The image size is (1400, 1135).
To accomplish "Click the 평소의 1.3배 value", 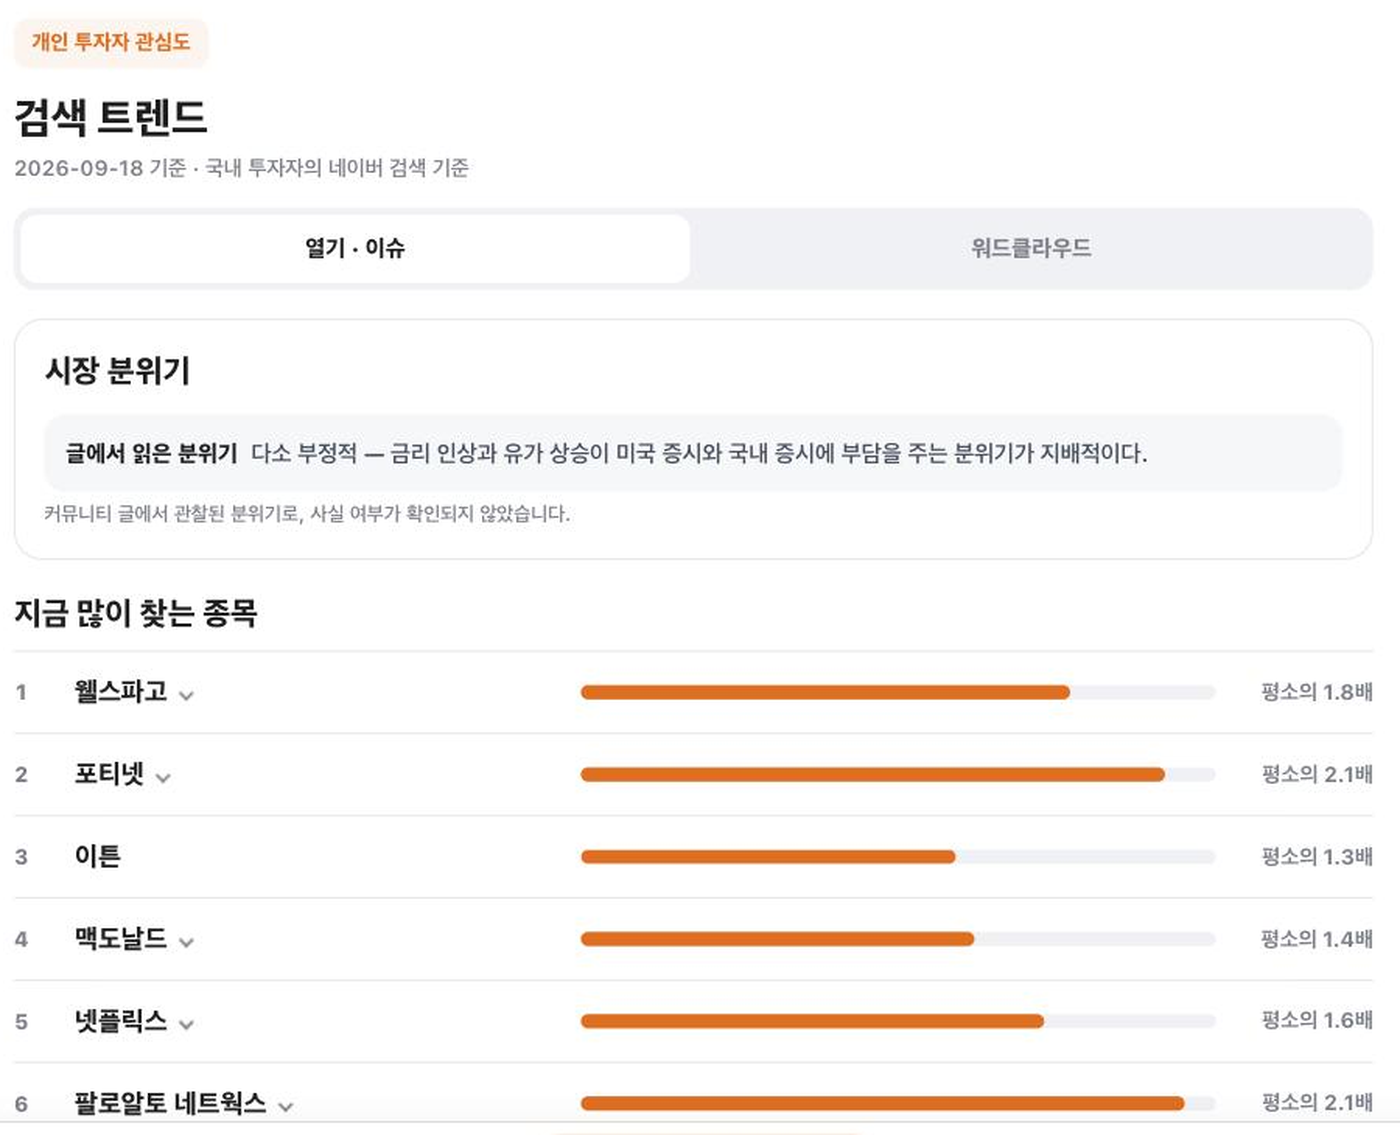I will pos(1317,857).
